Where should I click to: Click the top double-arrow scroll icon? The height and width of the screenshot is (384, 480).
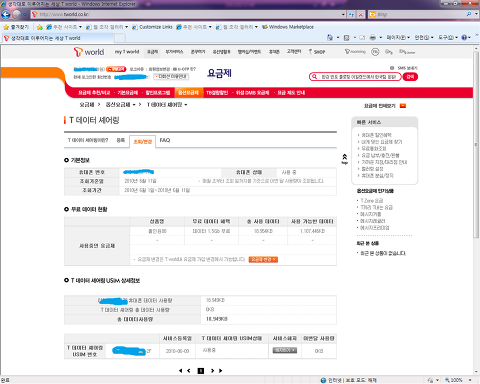pyautogui.click(x=345, y=158)
